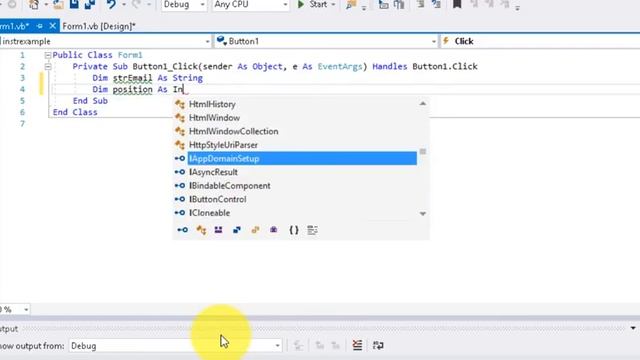640x360 pixels.
Task: Toggle pin on the Form1.vb tab
Action: 40,26
